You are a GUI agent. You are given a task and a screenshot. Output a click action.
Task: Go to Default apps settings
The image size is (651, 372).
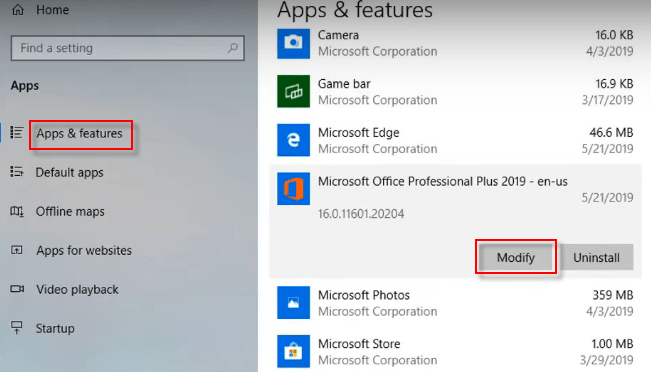(x=69, y=172)
